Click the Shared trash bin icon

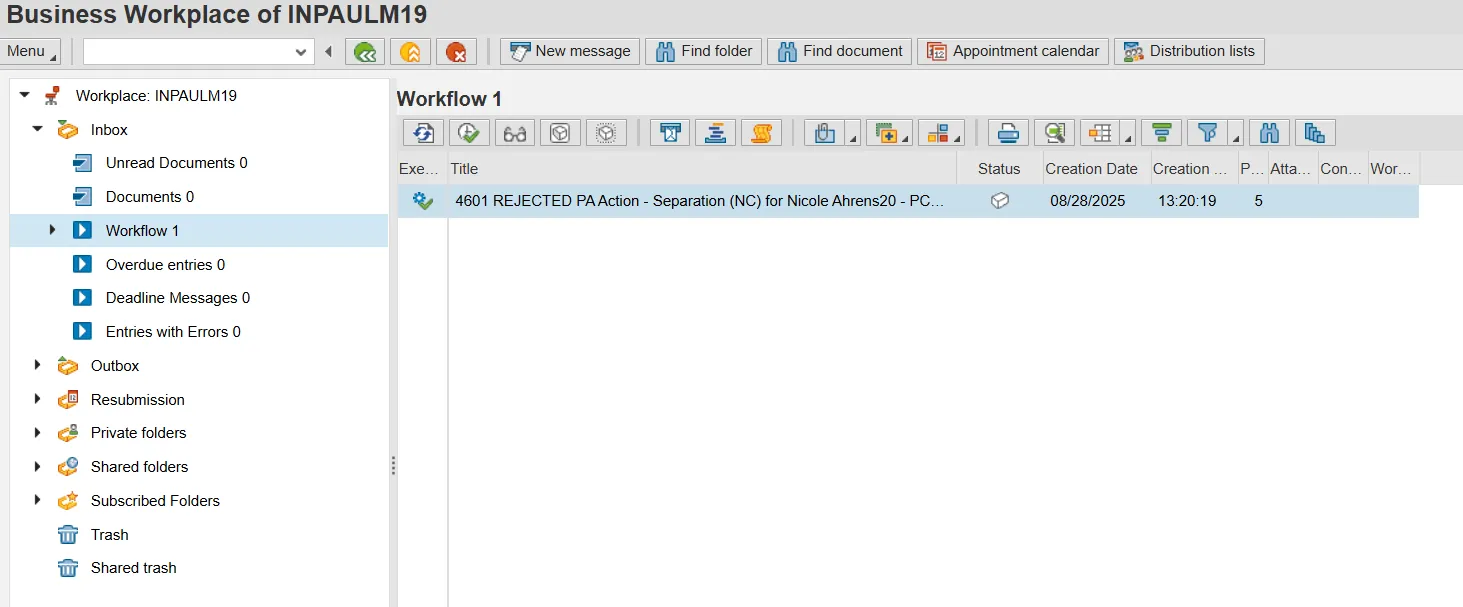[68, 568]
